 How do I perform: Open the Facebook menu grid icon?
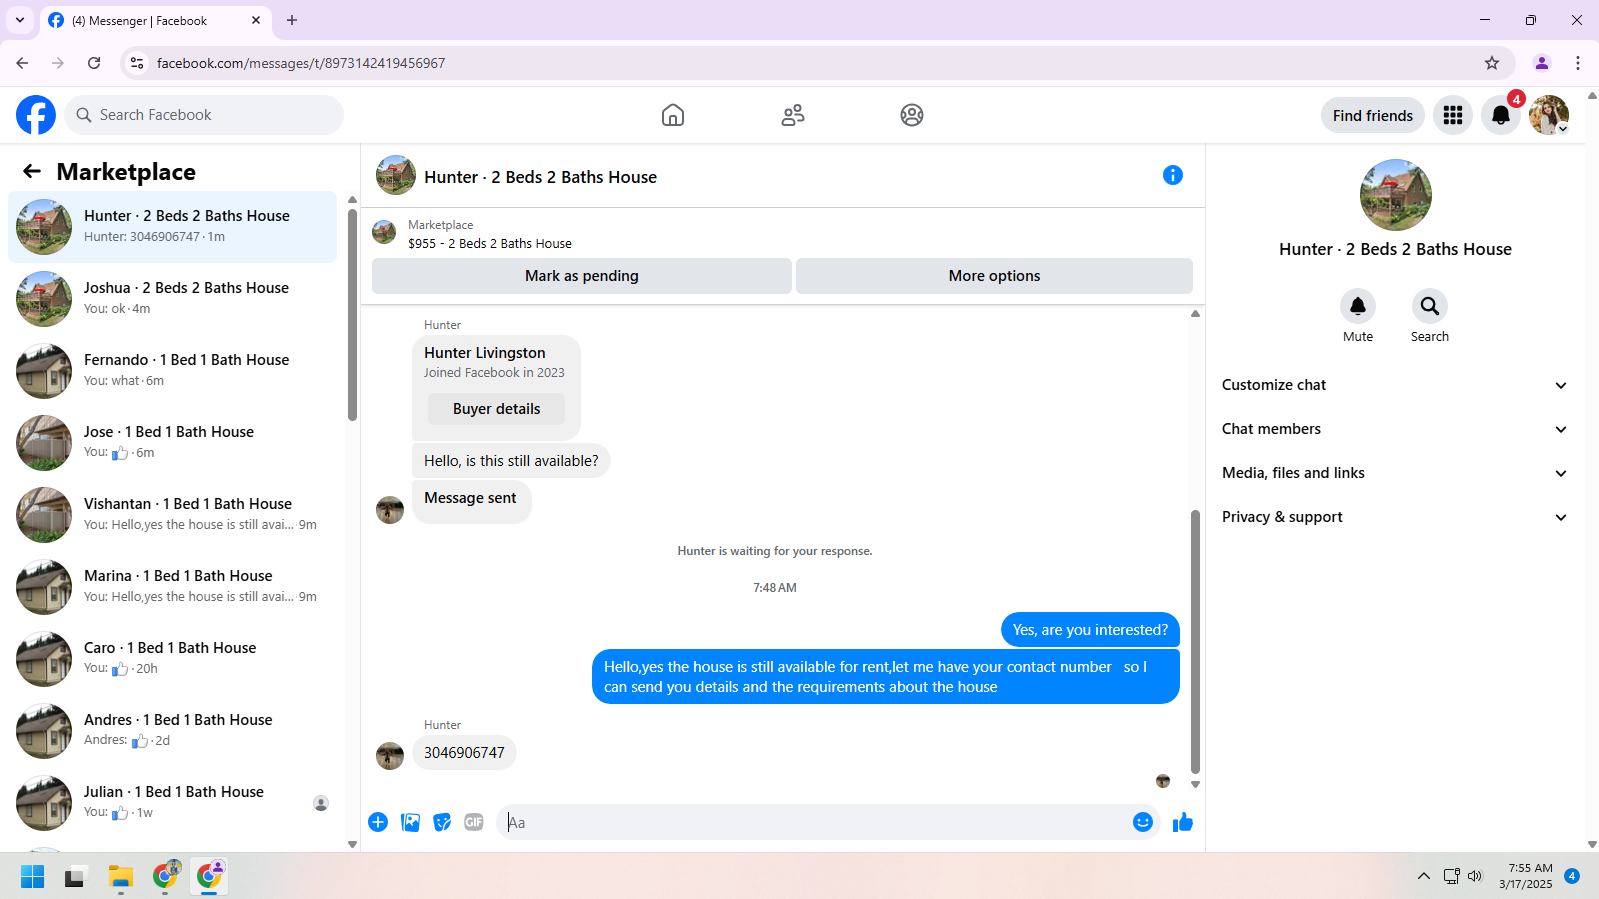1453,115
